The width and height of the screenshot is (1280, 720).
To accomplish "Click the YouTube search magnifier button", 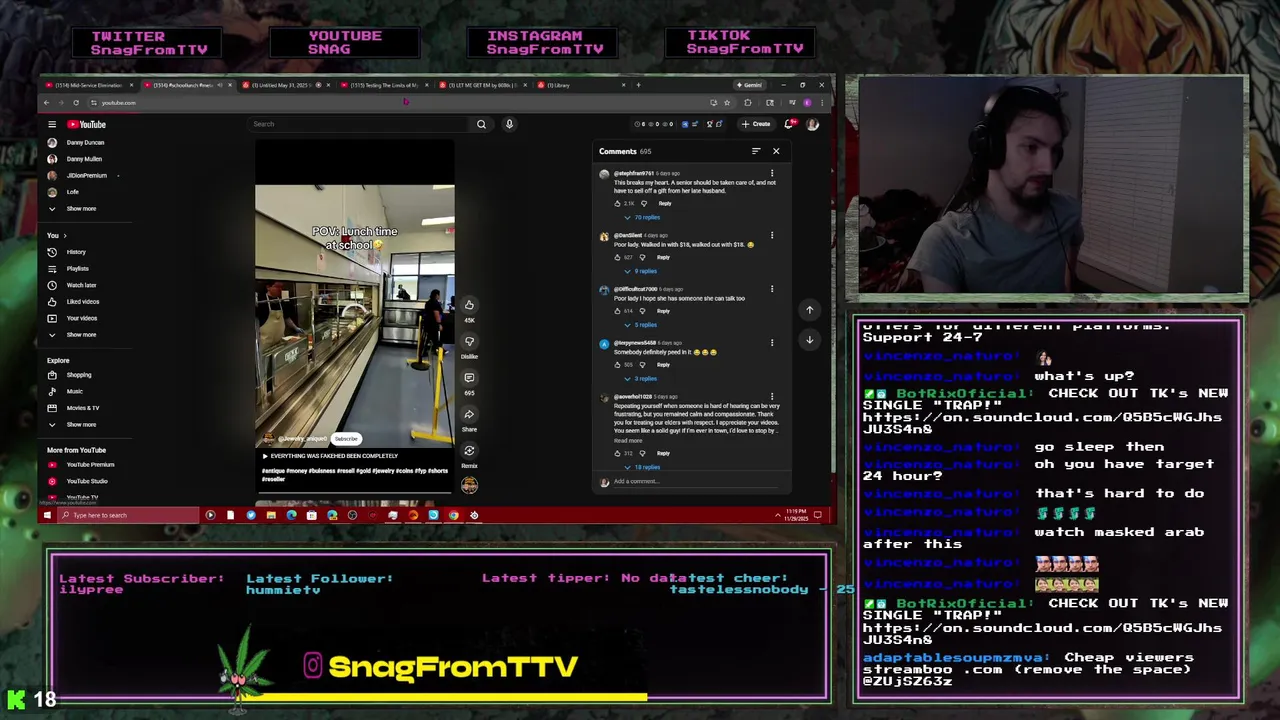I will (481, 124).
